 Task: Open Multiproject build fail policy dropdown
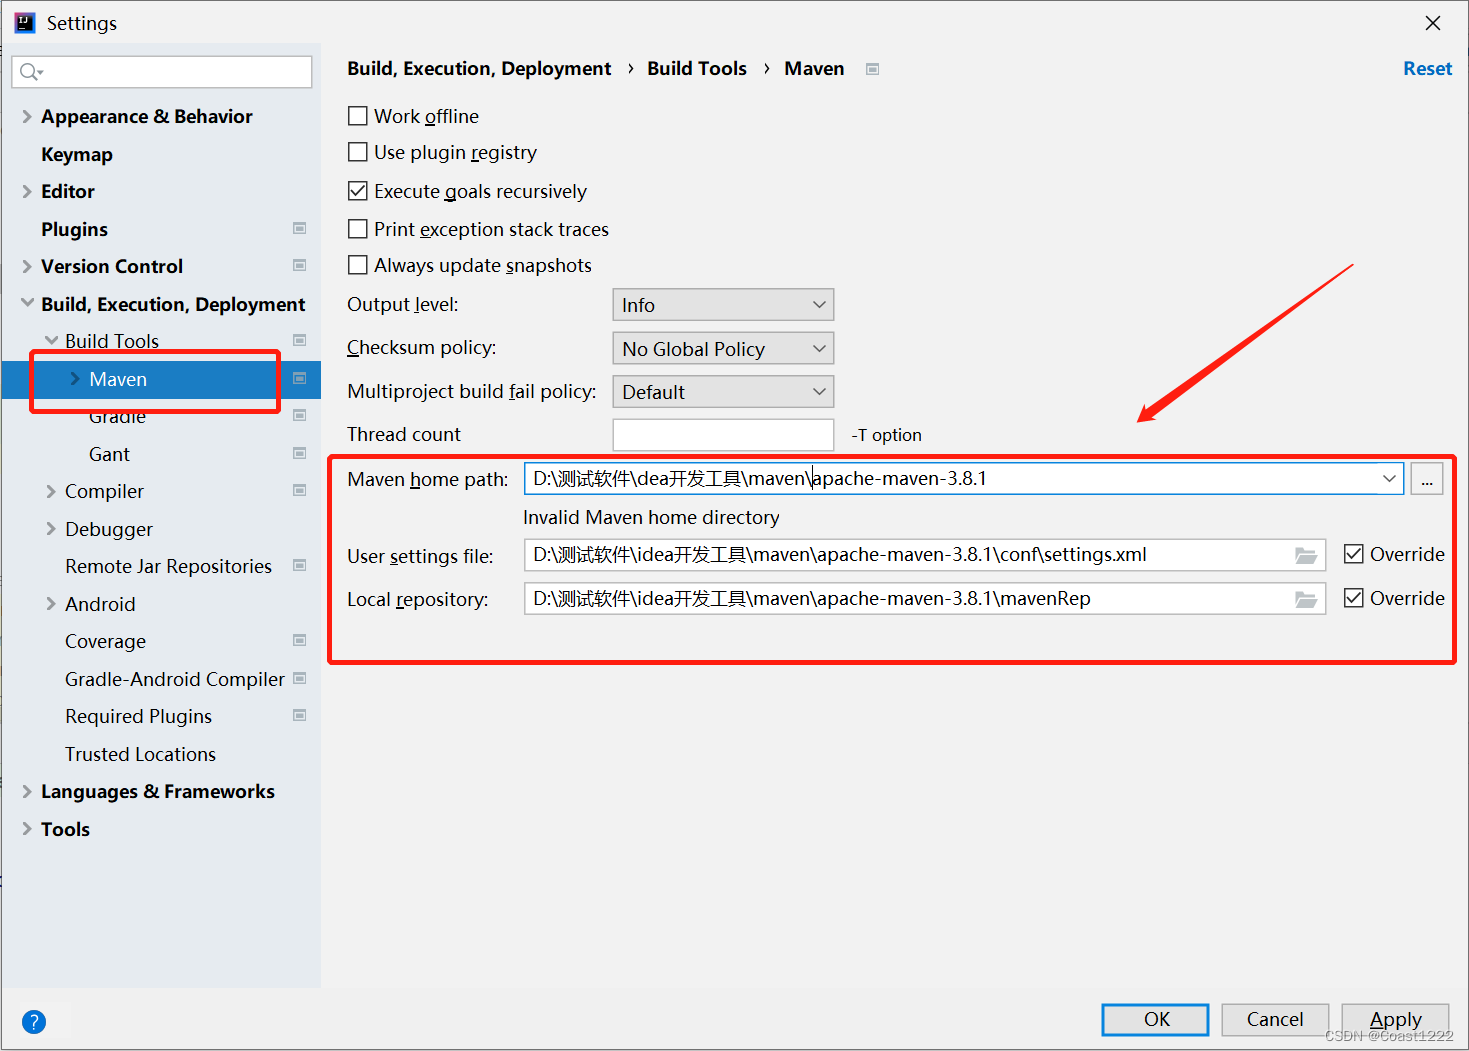723,392
